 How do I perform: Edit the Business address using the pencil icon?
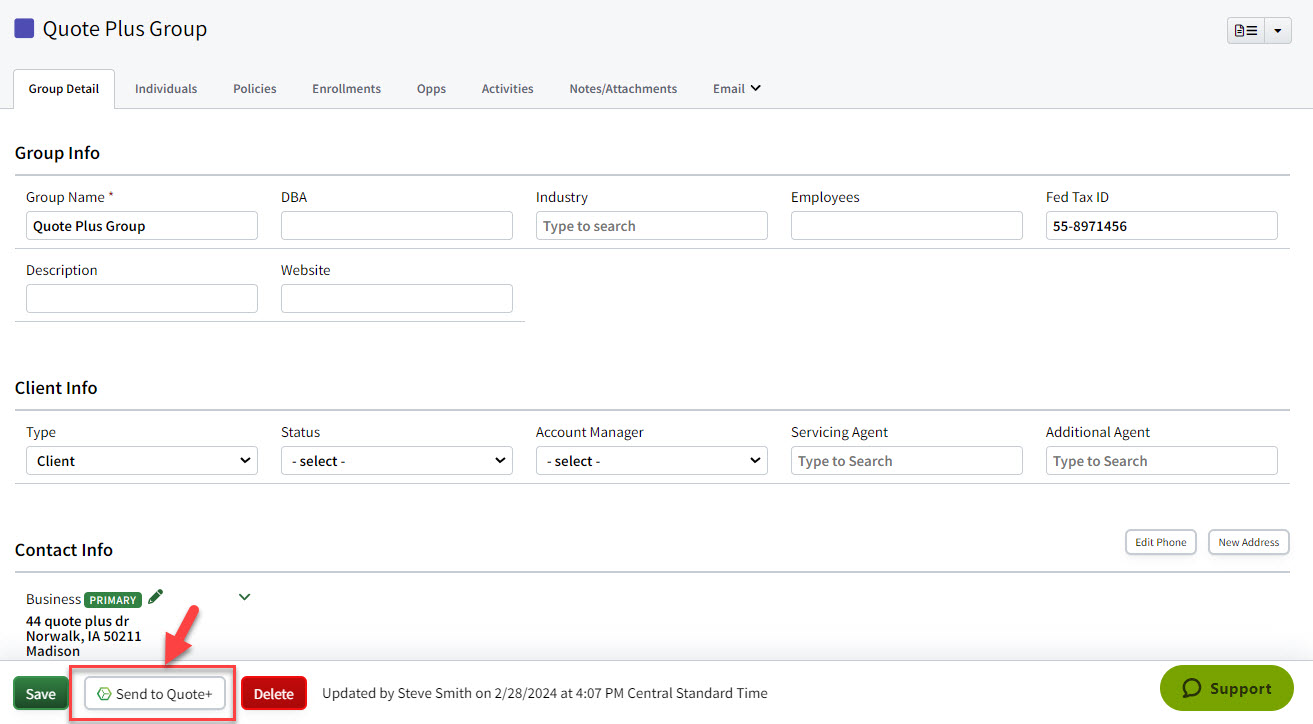click(156, 596)
